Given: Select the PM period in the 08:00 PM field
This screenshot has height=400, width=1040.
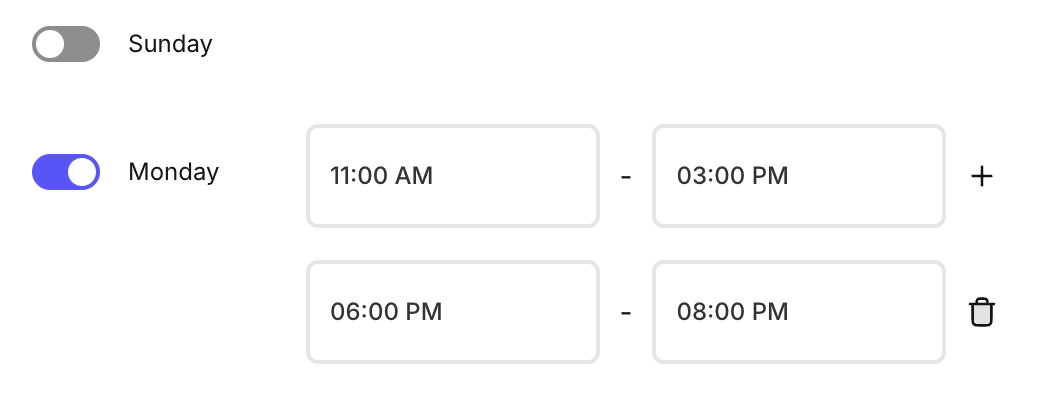Looking at the screenshot, I should (x=770, y=312).
